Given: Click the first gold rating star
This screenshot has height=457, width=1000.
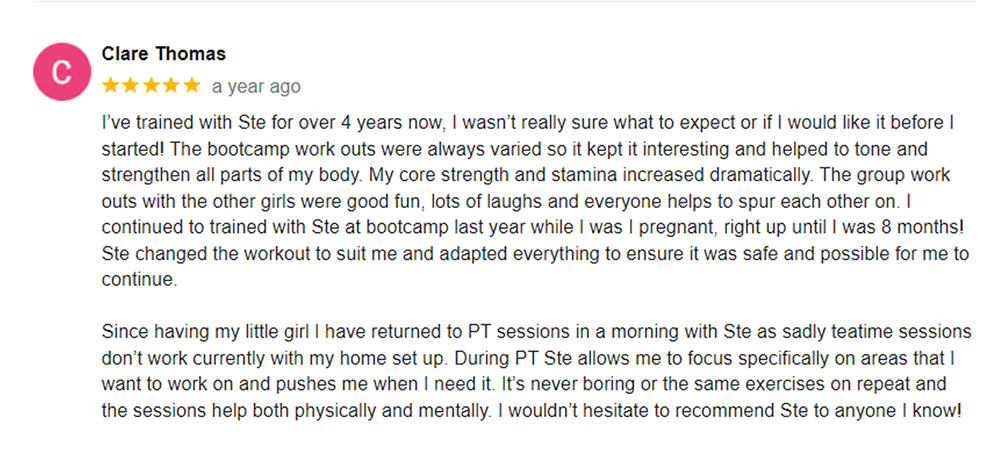Looking at the screenshot, I should (x=110, y=85).
